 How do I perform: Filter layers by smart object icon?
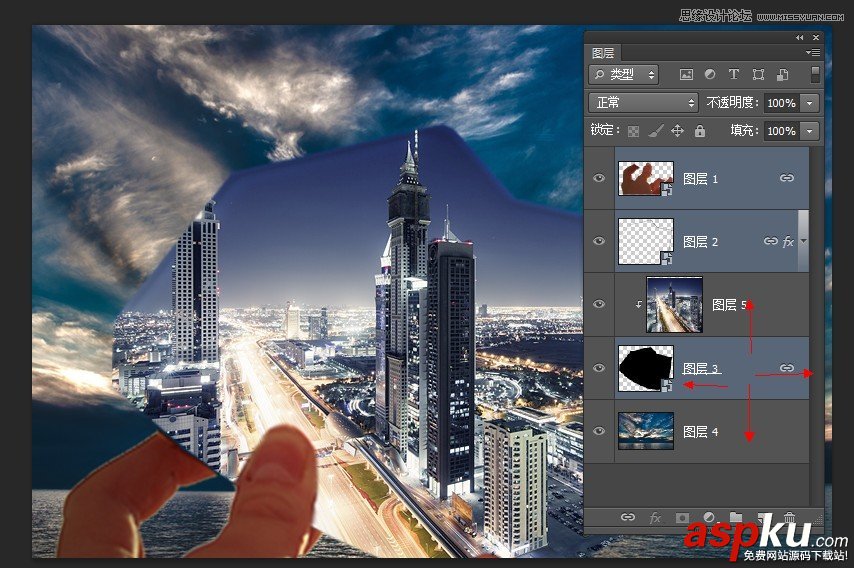tap(782, 75)
